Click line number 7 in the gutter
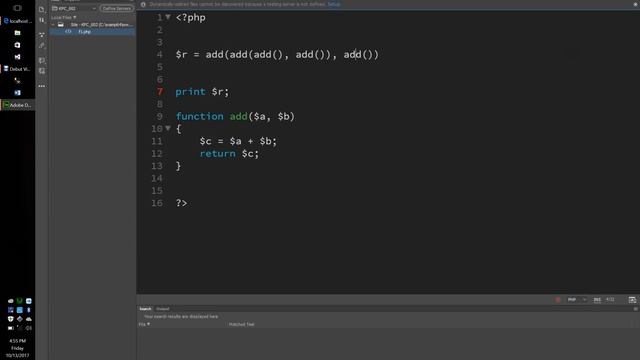The image size is (640, 360). (x=160, y=92)
